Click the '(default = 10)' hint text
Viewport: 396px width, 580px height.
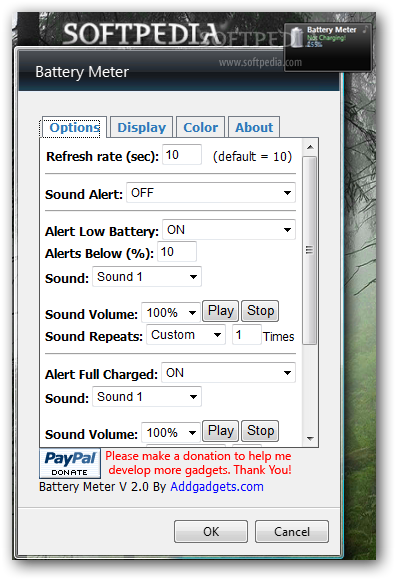252,156
